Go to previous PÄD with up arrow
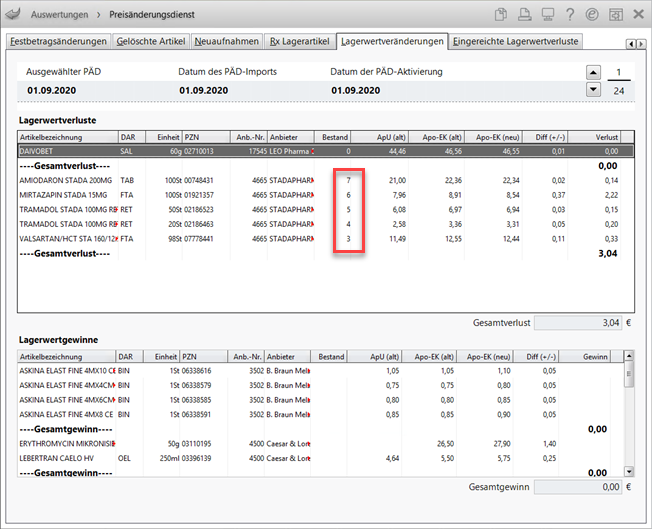This screenshot has height=529, width=652. [593, 73]
